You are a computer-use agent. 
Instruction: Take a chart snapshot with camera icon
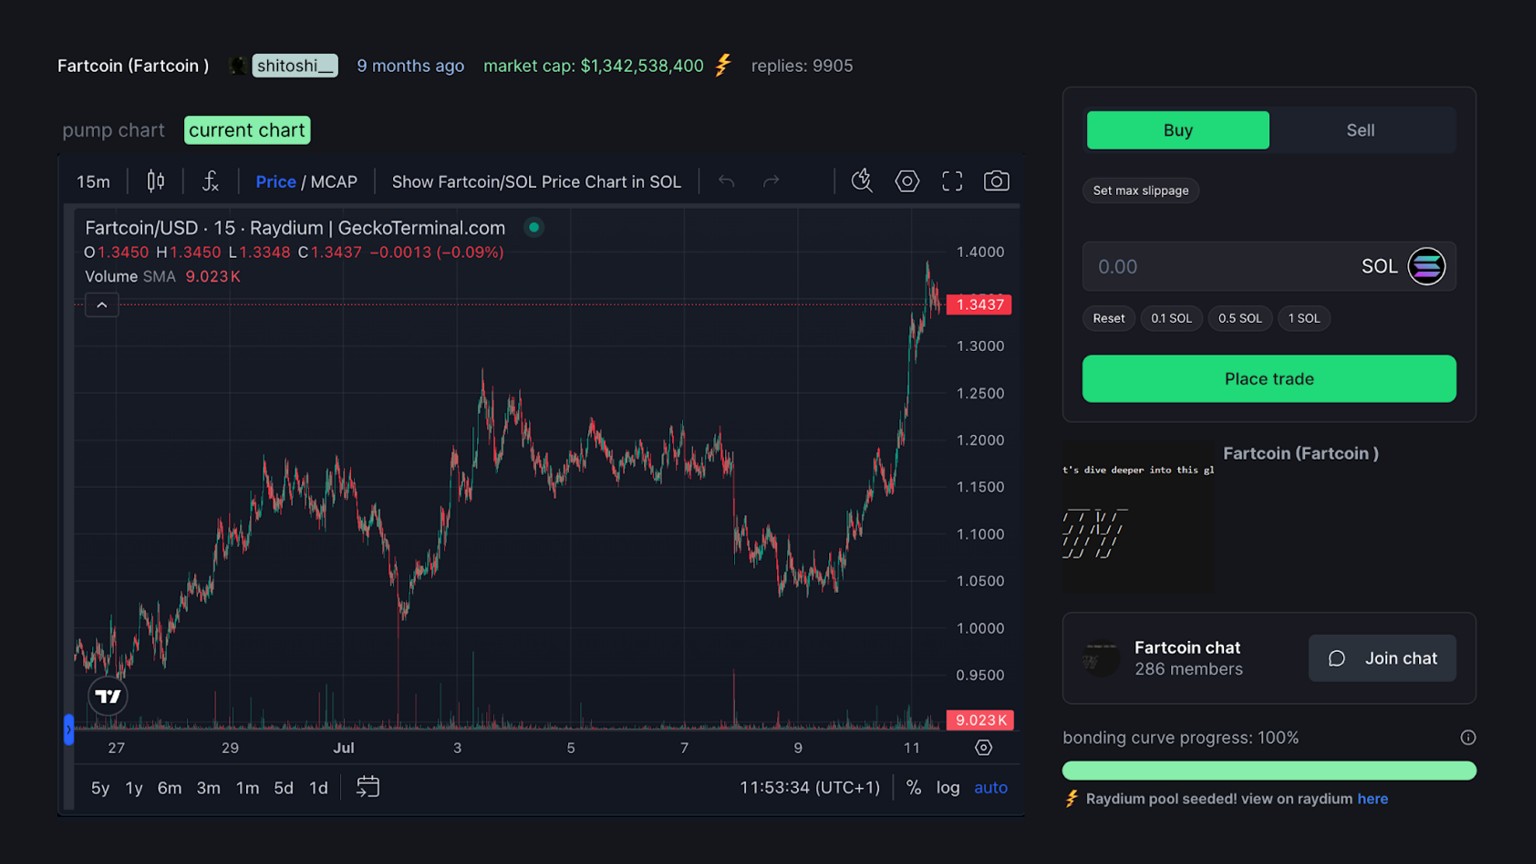coord(997,181)
